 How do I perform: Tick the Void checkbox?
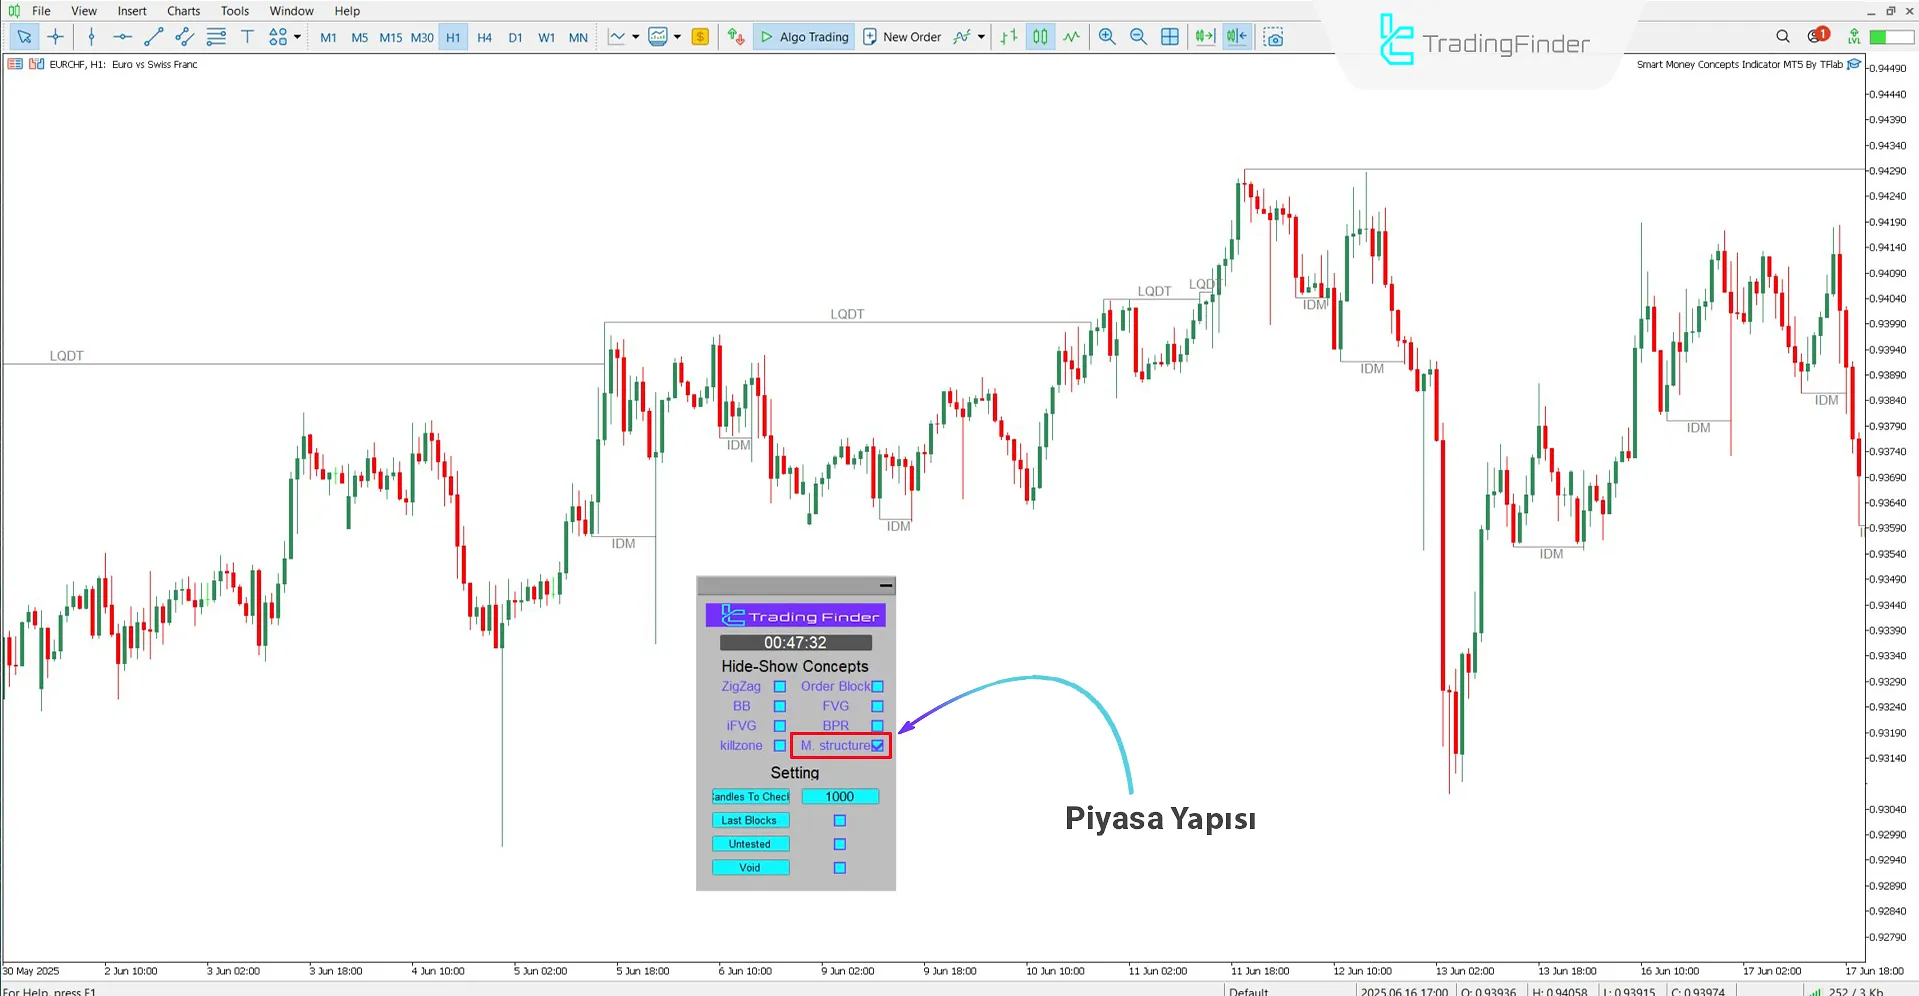[840, 868]
